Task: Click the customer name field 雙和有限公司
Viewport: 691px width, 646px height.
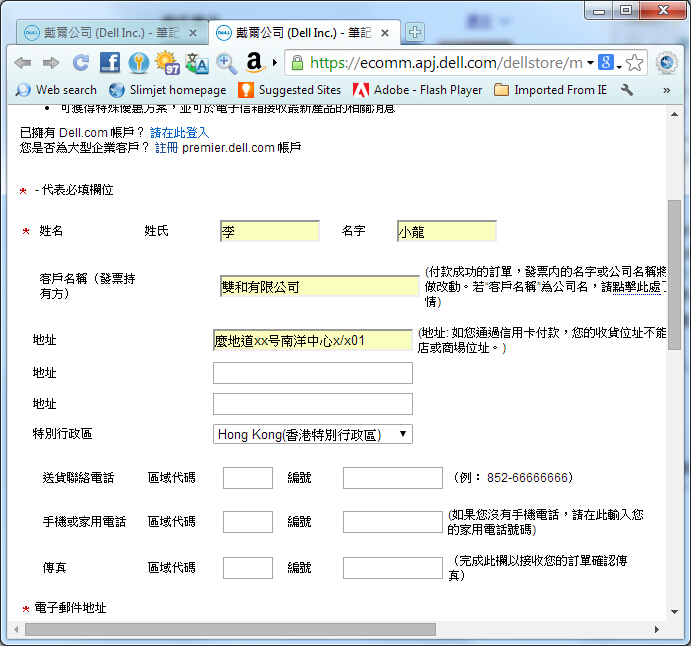Action: (319, 286)
